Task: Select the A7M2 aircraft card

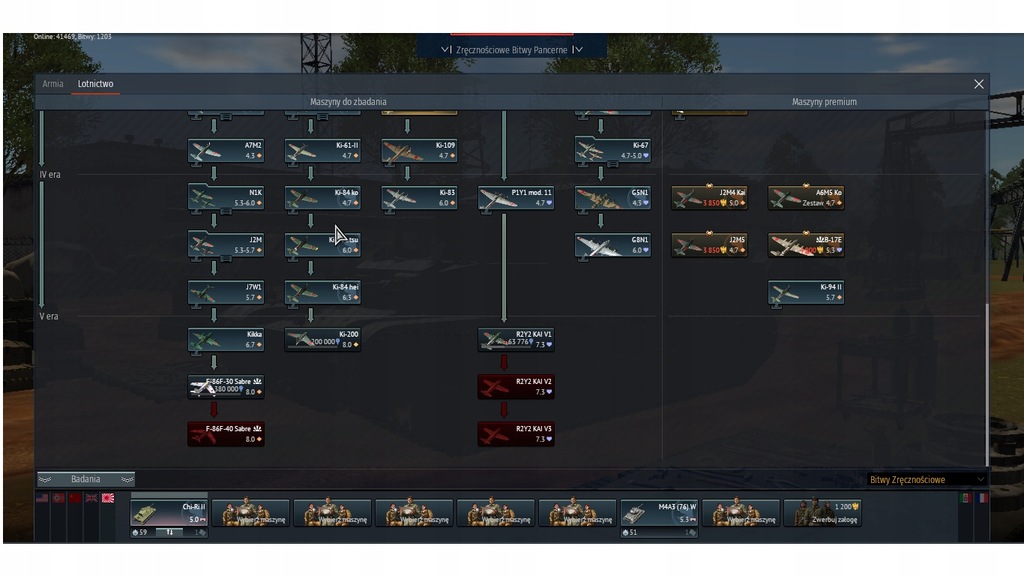Action: tap(226, 150)
